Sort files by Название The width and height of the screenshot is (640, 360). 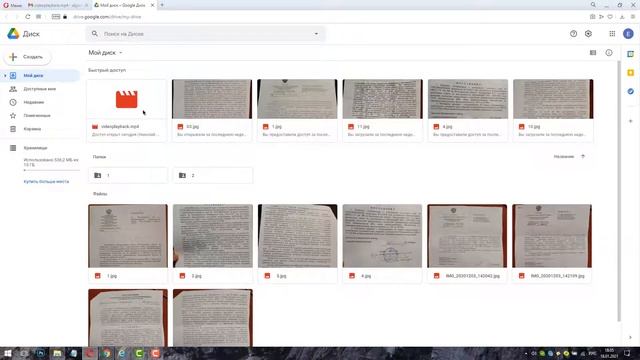point(564,156)
